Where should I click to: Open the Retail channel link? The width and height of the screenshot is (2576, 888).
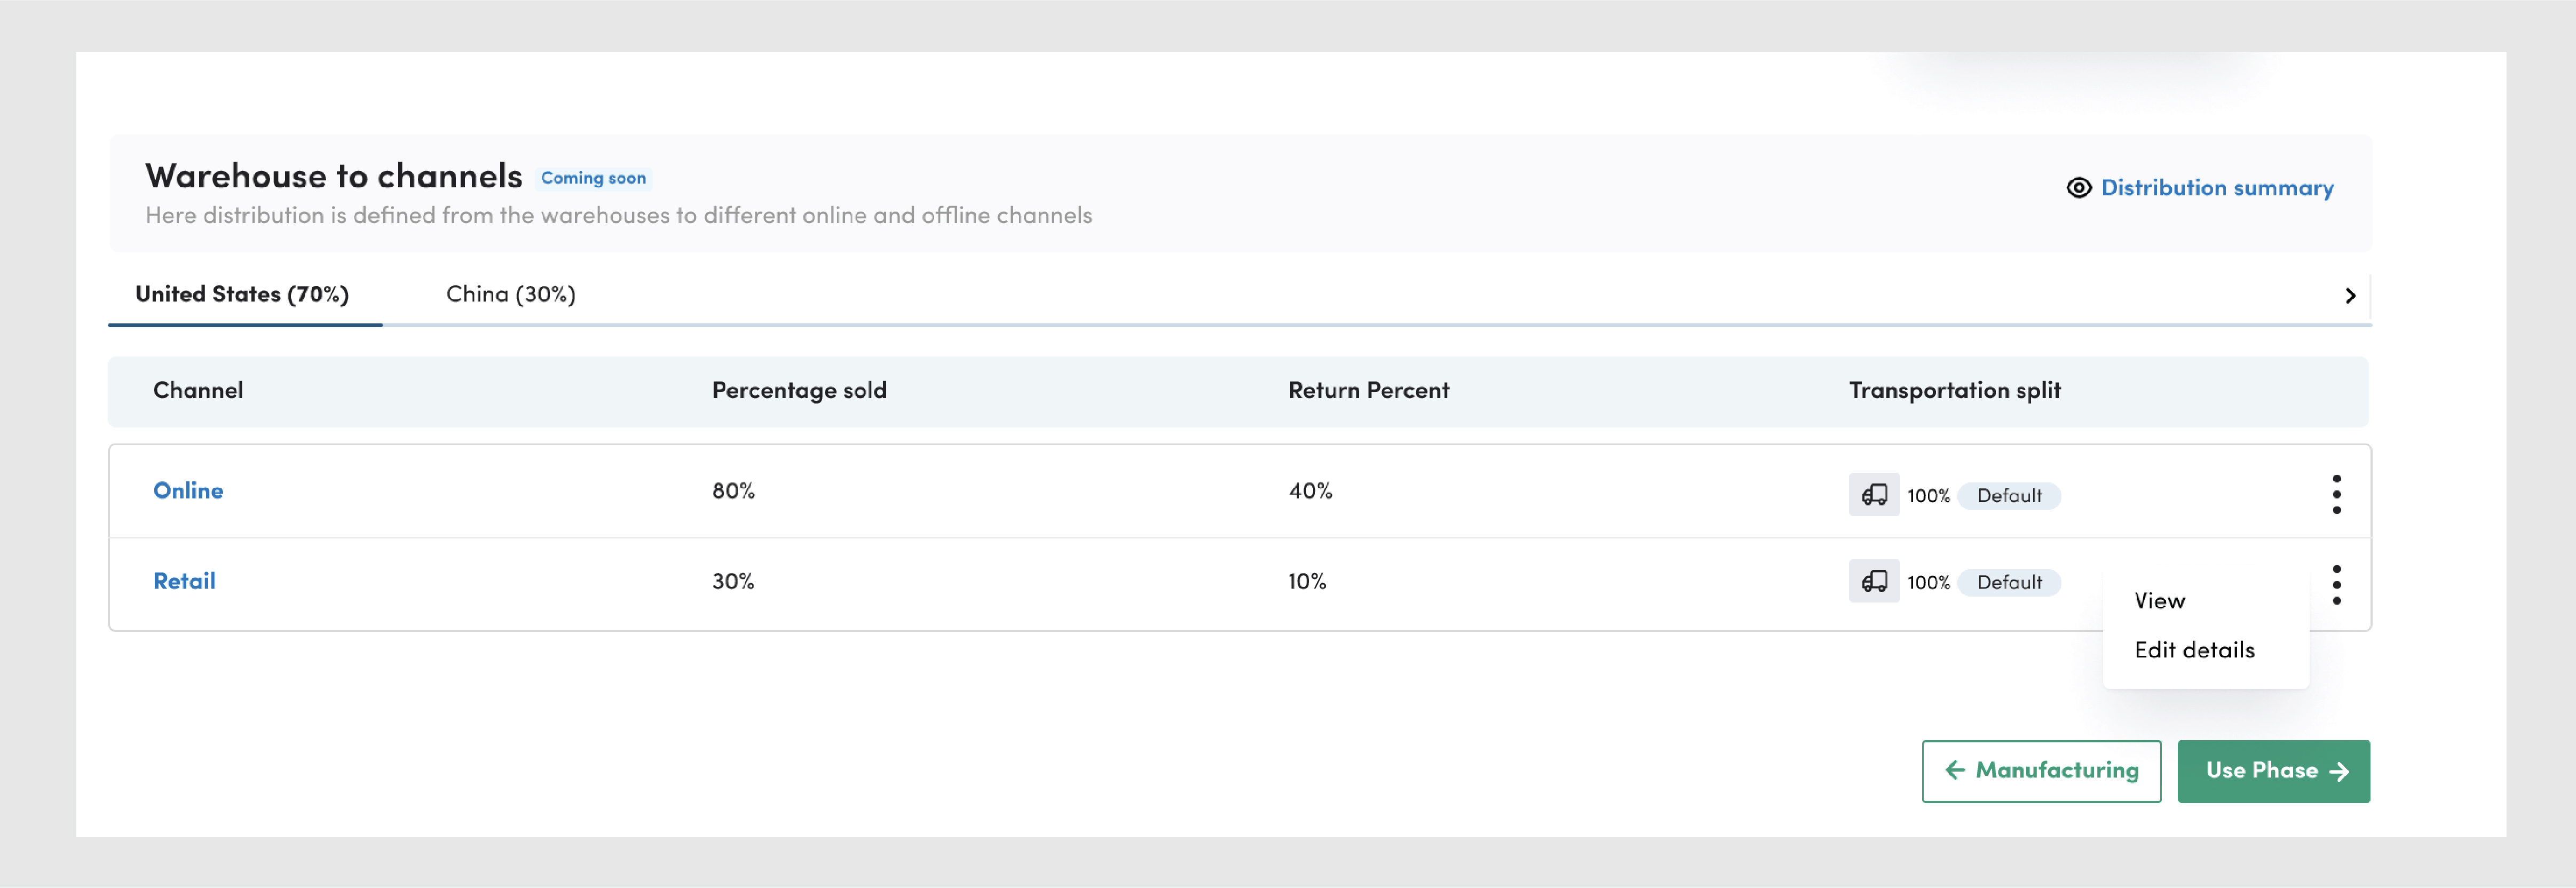click(184, 581)
